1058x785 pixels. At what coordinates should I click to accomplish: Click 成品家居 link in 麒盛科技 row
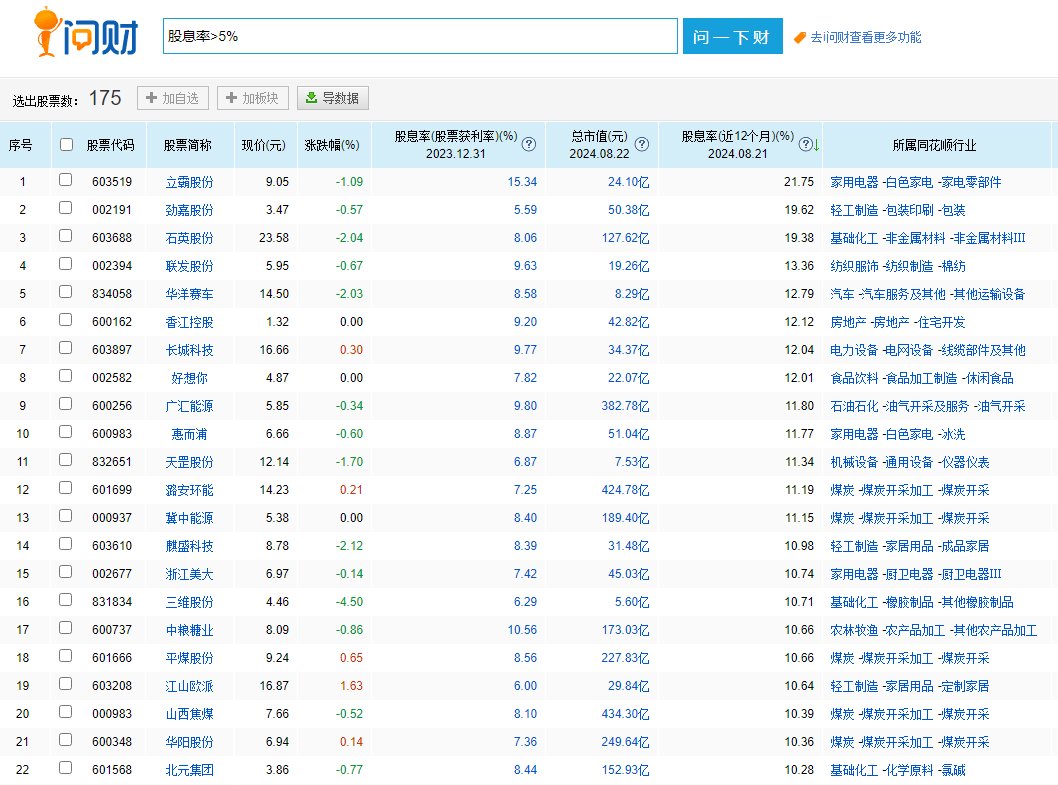tap(966, 546)
